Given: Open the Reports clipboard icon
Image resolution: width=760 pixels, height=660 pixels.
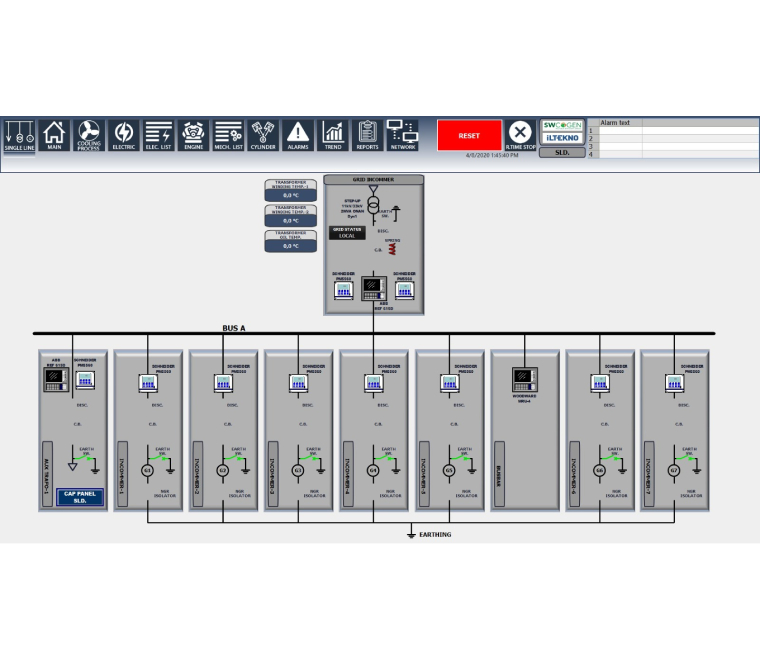Looking at the screenshot, I should (367, 134).
